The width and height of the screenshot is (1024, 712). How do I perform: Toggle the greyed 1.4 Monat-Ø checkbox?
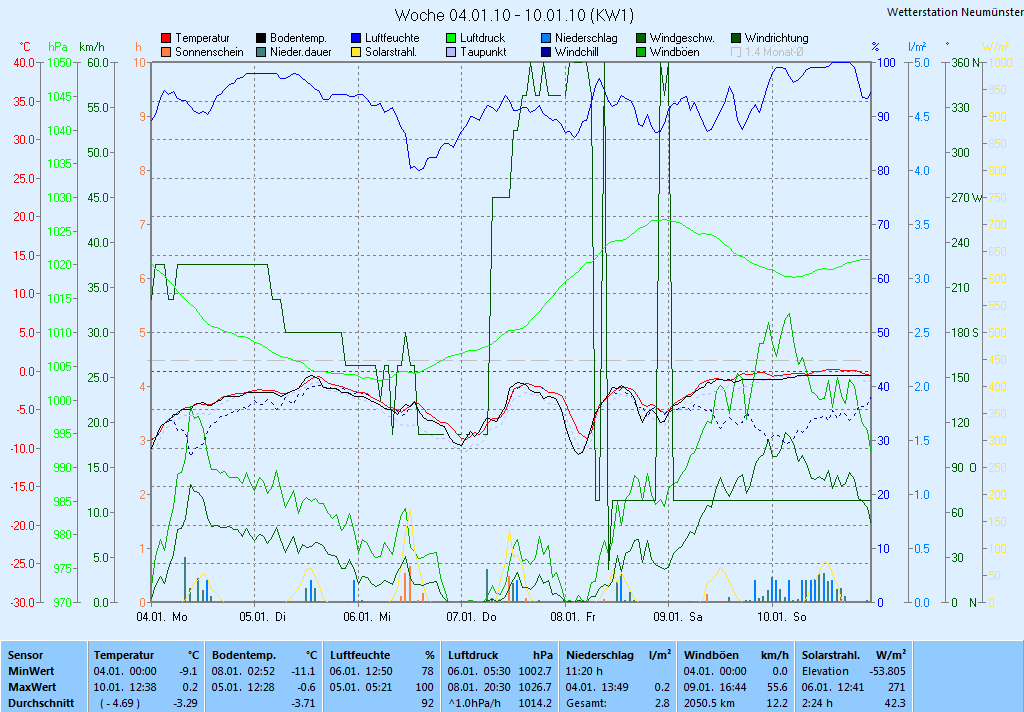[x=736, y=52]
